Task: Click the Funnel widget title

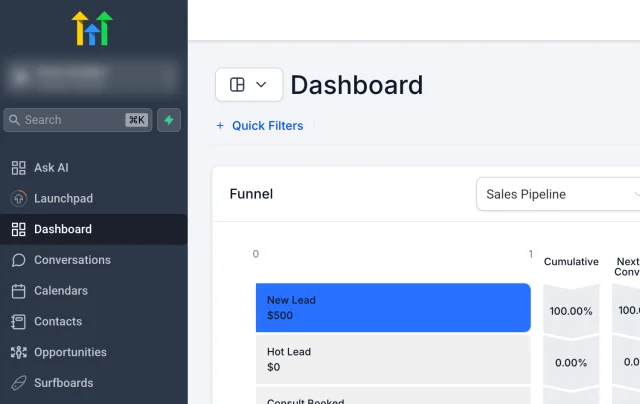Action: 251,194
